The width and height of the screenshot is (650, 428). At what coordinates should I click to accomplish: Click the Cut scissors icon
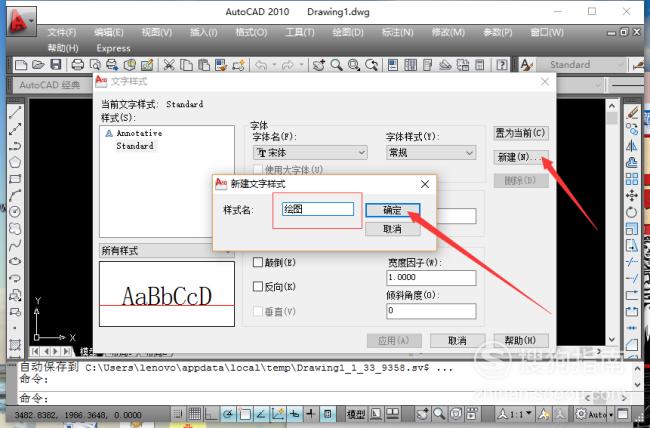pyautogui.click(x=169, y=65)
